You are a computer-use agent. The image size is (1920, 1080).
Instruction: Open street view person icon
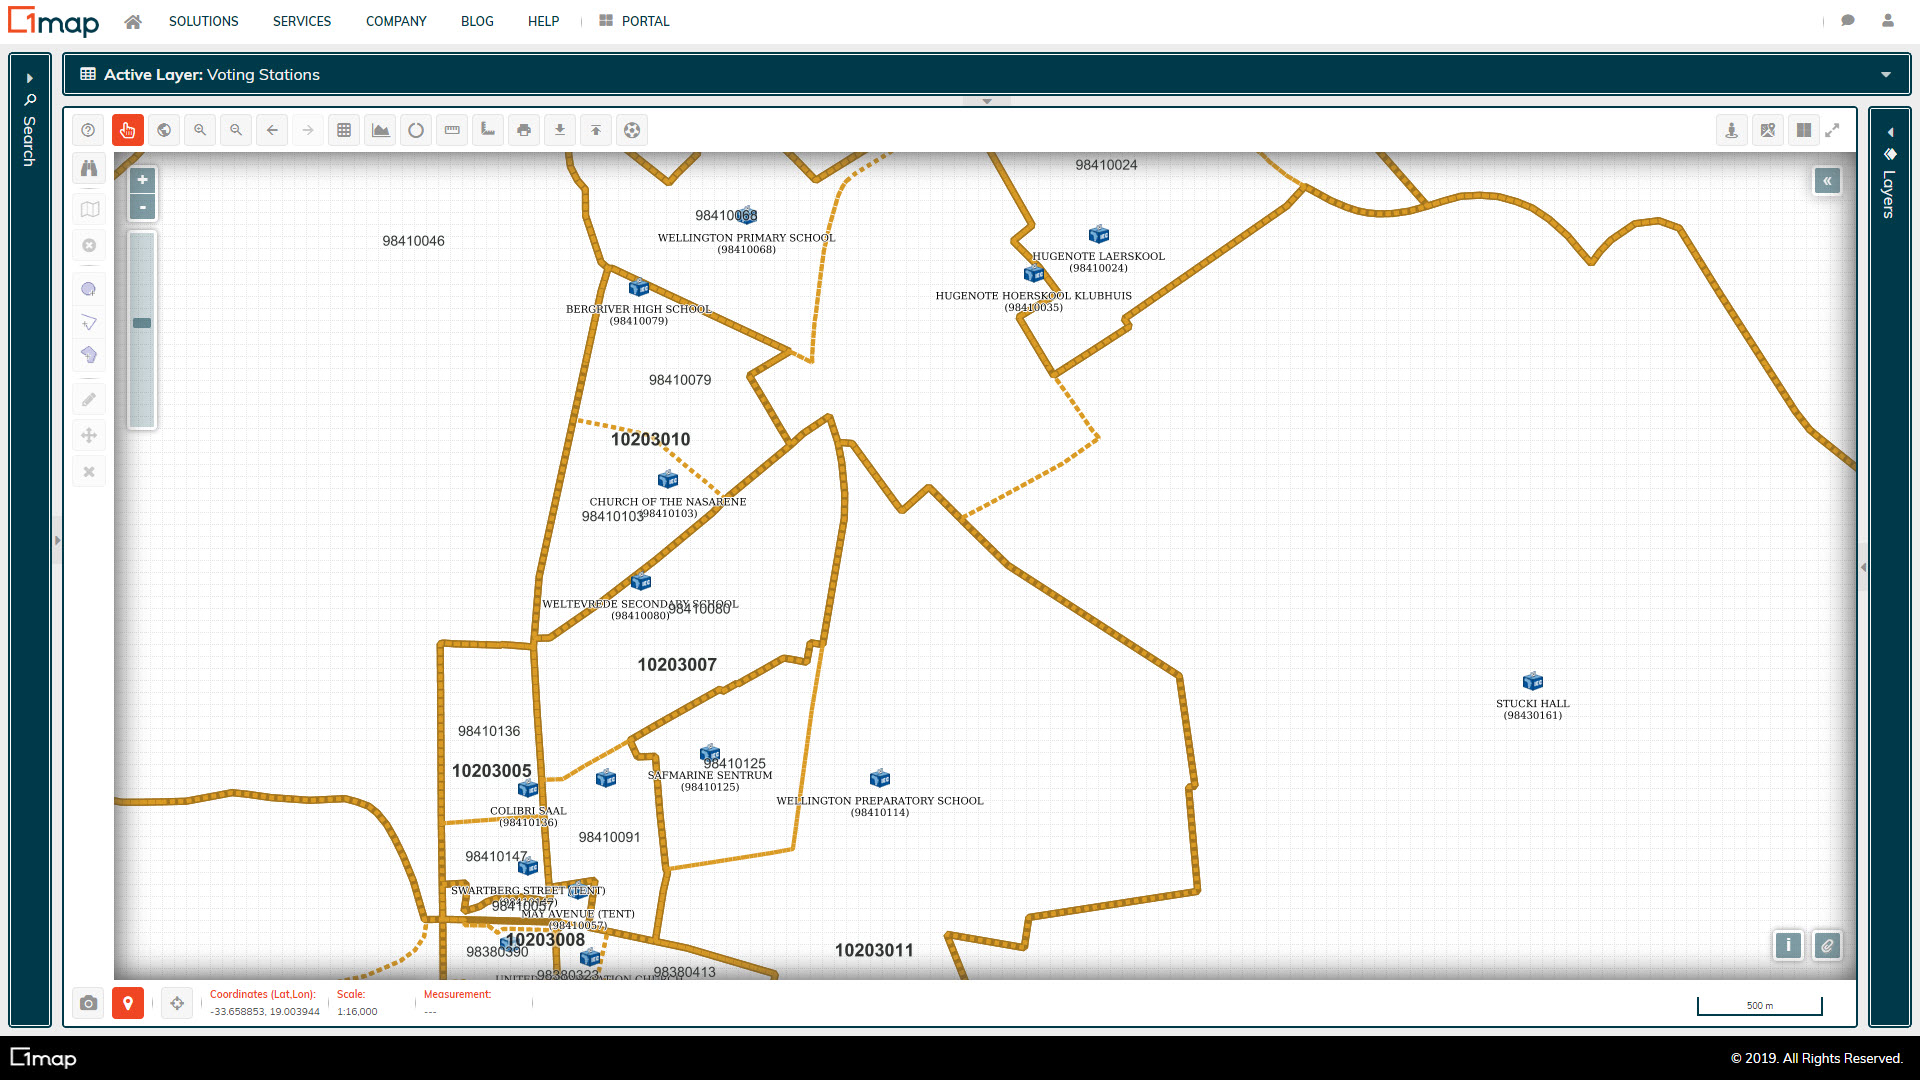[x=1732, y=130]
